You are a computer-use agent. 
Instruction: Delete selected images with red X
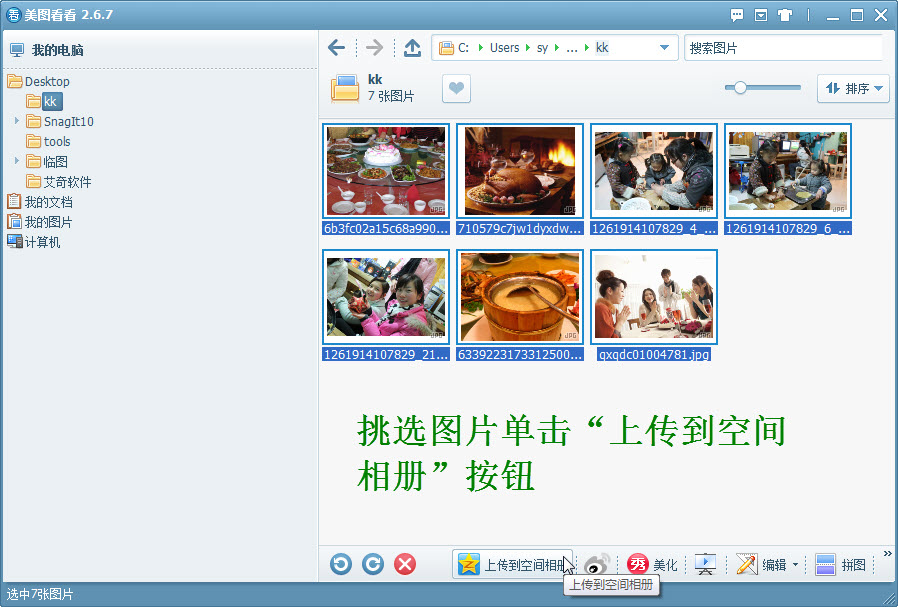pyautogui.click(x=405, y=564)
